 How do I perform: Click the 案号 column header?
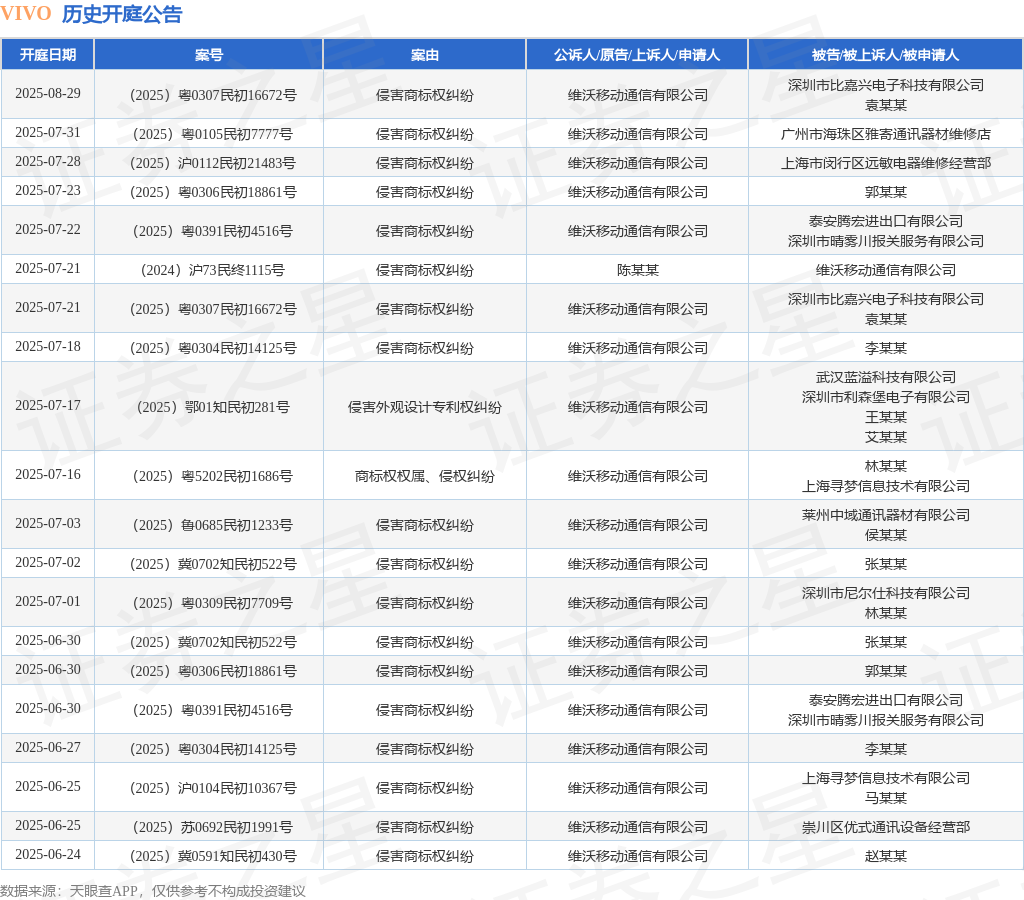pyautogui.click(x=209, y=55)
